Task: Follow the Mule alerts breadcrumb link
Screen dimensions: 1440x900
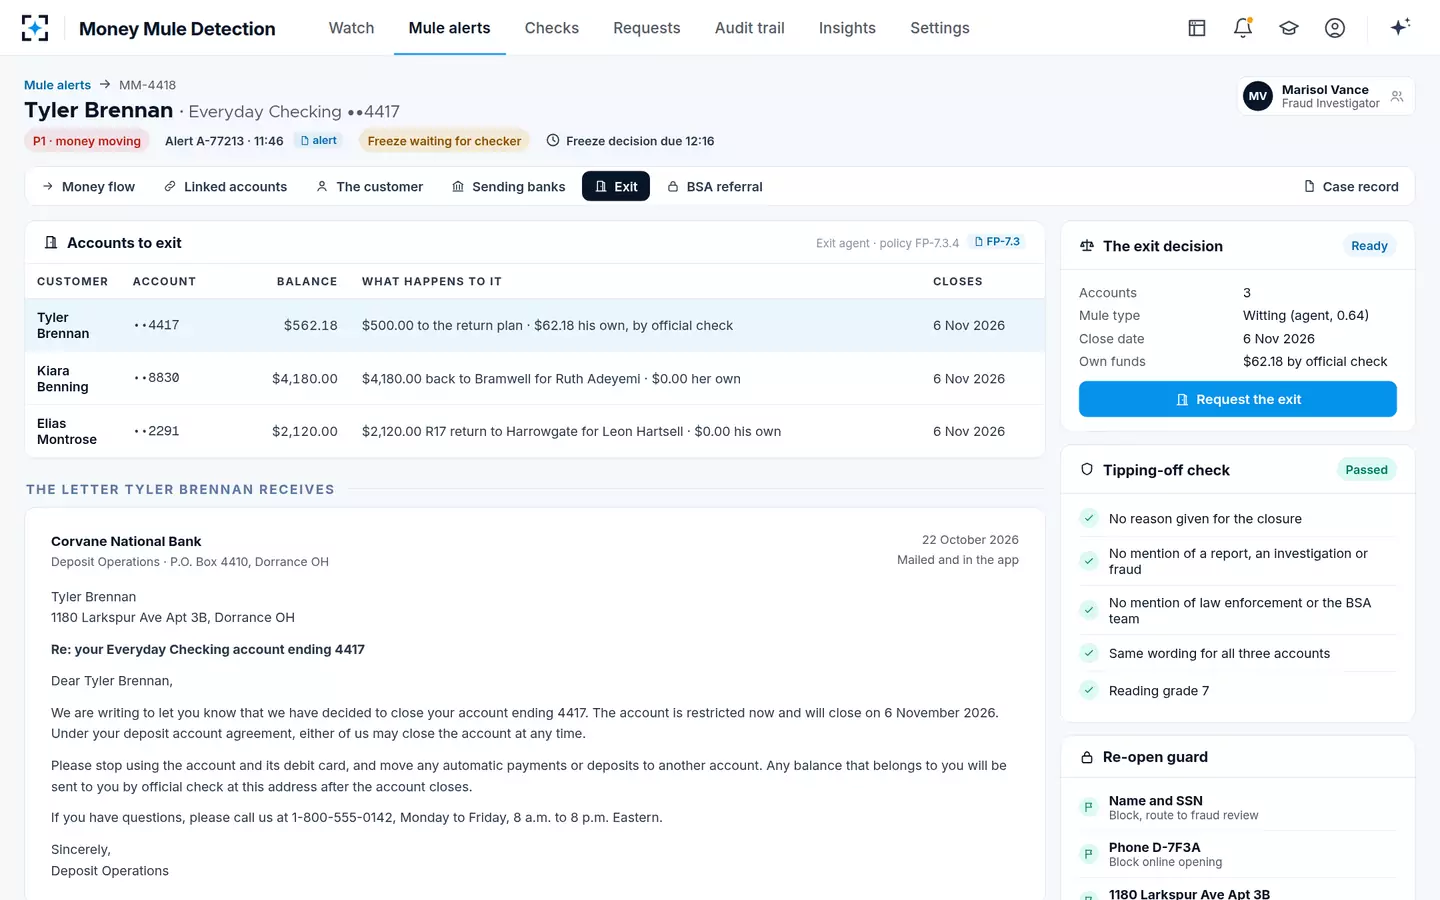Action: [57, 85]
